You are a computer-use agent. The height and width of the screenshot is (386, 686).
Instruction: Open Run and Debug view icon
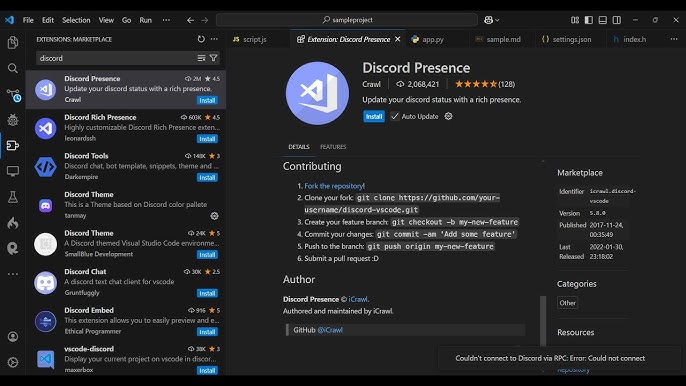pos(13,119)
